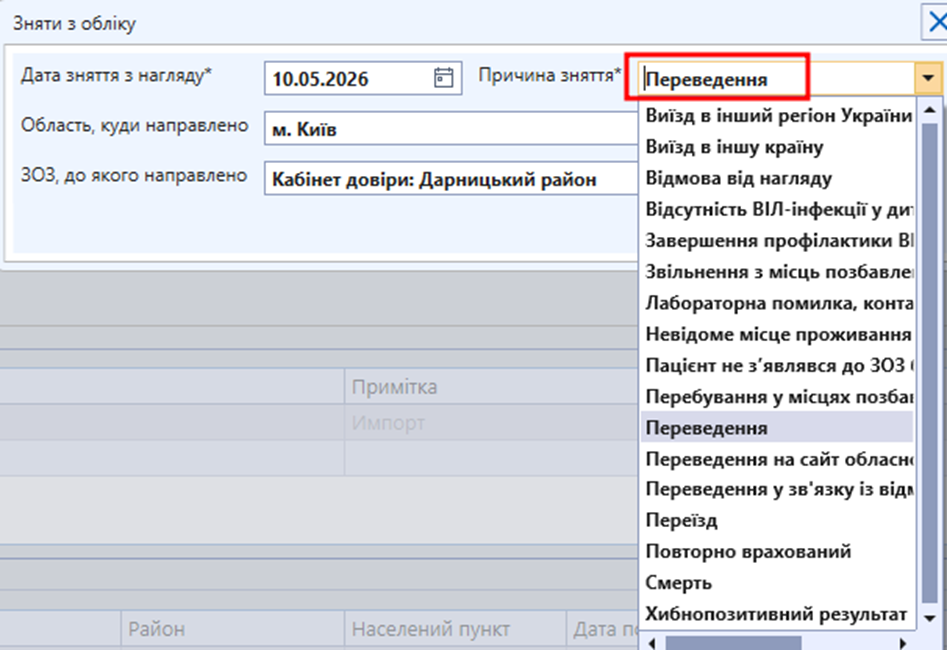This screenshot has width=947, height=650.
Task: Choose Переведення на сайт обласного option
Action: [778, 459]
